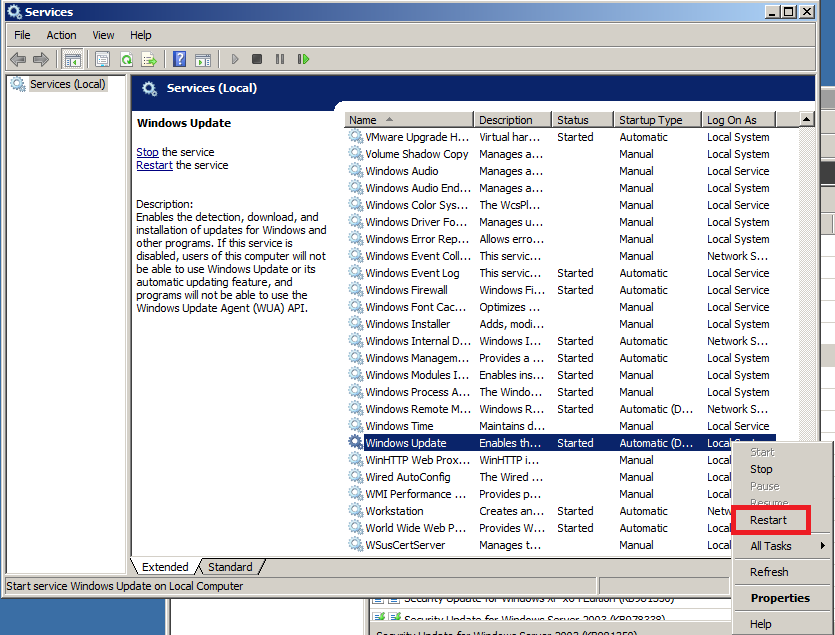
Task: Select WinHTTP Web Prox... service
Action: (x=539, y=460)
